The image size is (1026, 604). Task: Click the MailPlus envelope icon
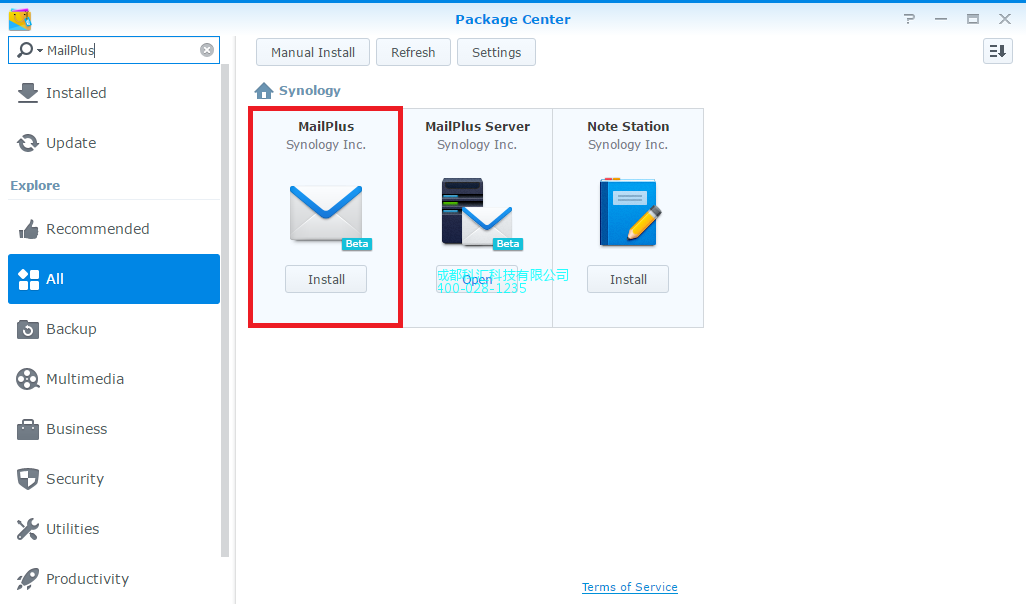pyautogui.click(x=326, y=213)
